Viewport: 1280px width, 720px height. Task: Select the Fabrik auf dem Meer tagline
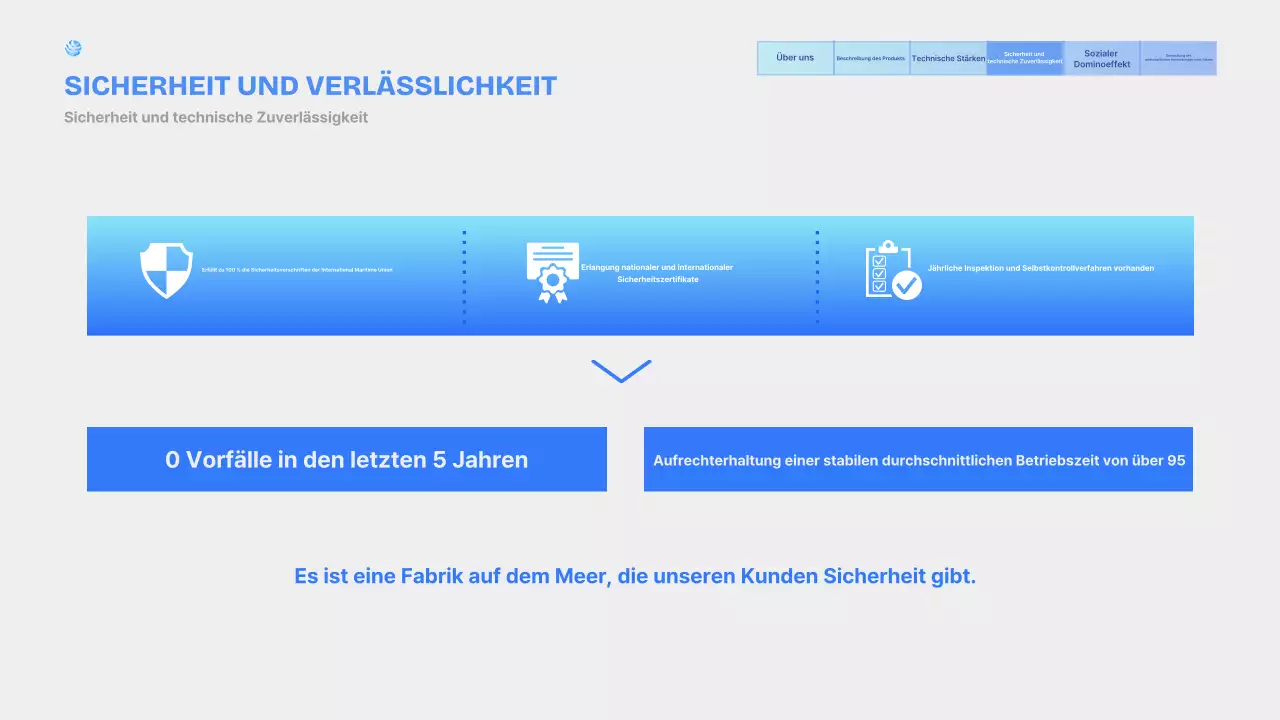[x=634, y=576]
